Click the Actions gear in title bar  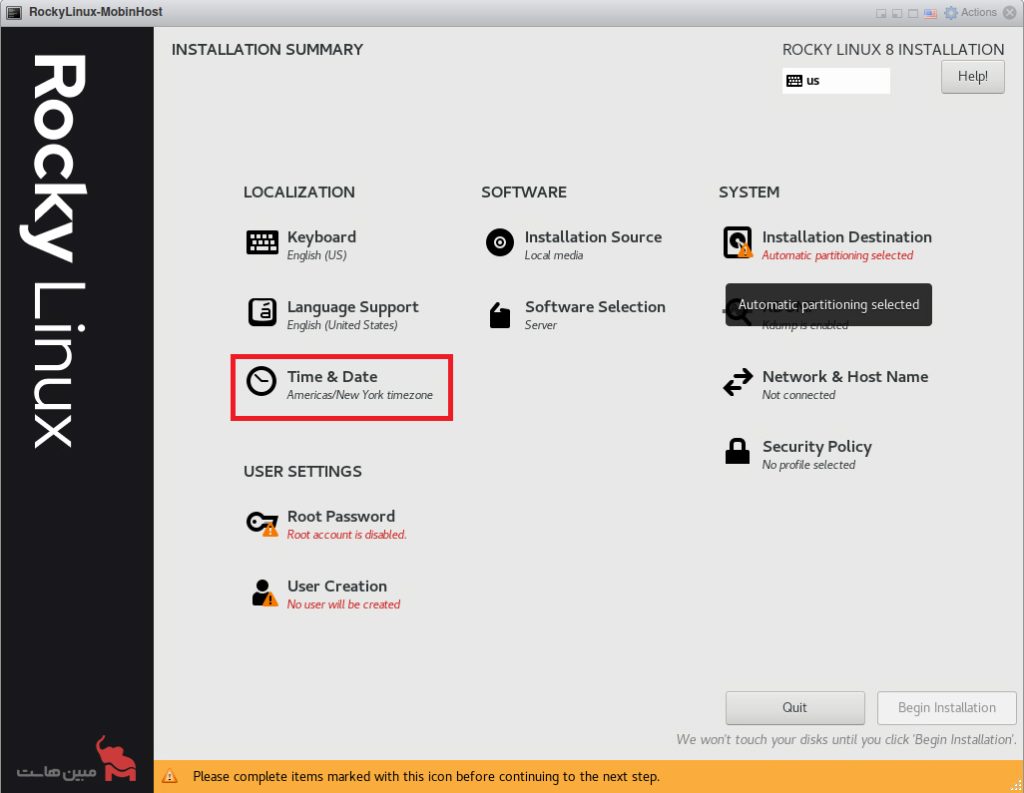coord(951,12)
